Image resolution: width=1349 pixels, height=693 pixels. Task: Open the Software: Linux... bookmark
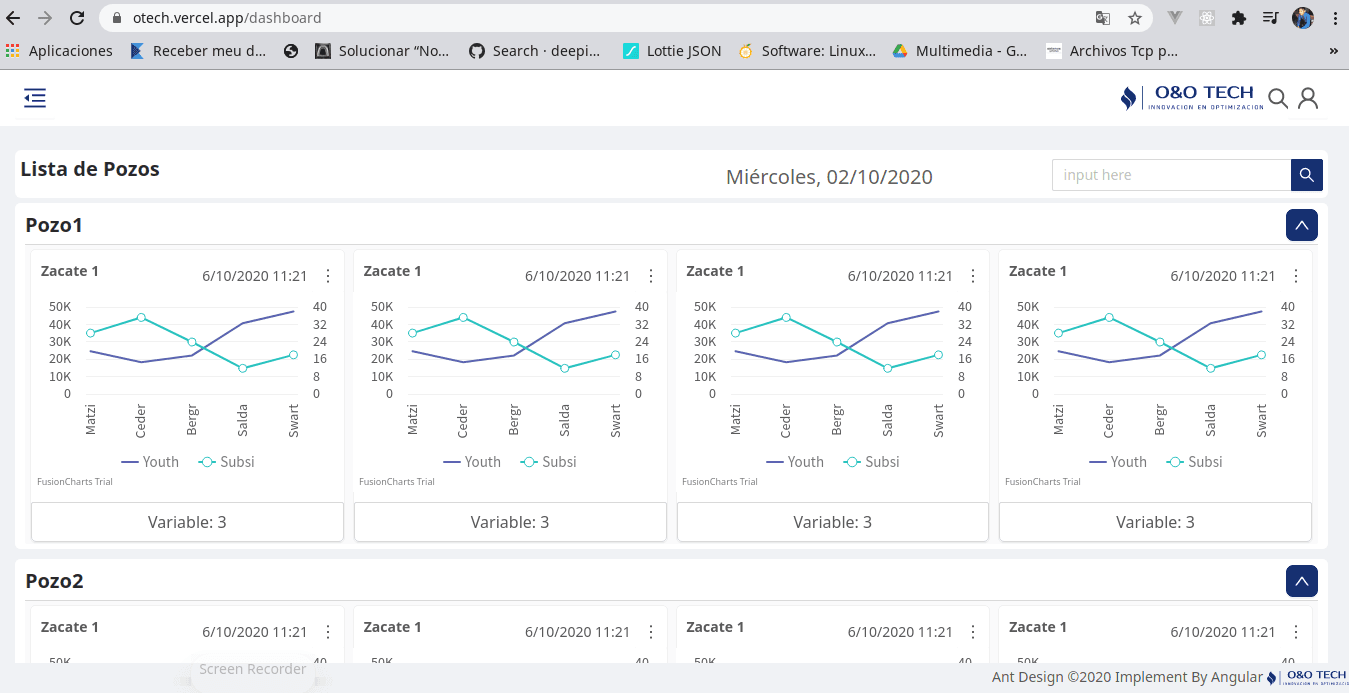click(807, 51)
